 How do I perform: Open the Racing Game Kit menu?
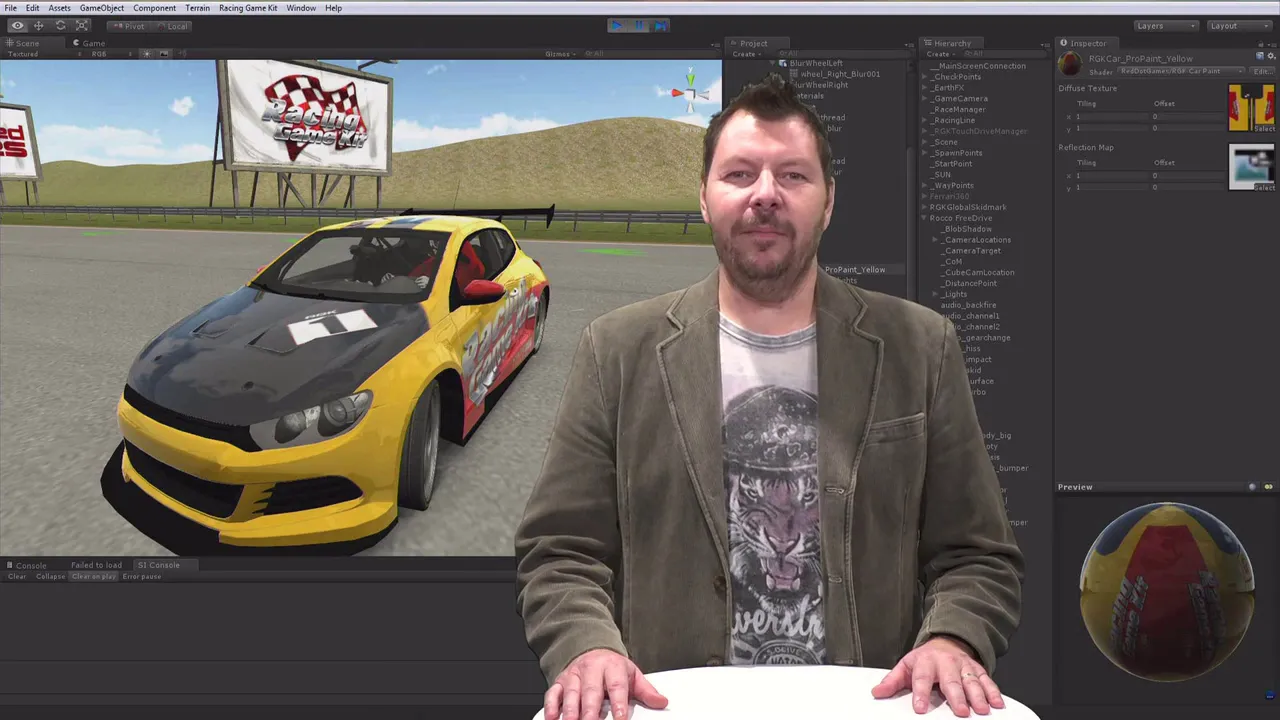(248, 8)
